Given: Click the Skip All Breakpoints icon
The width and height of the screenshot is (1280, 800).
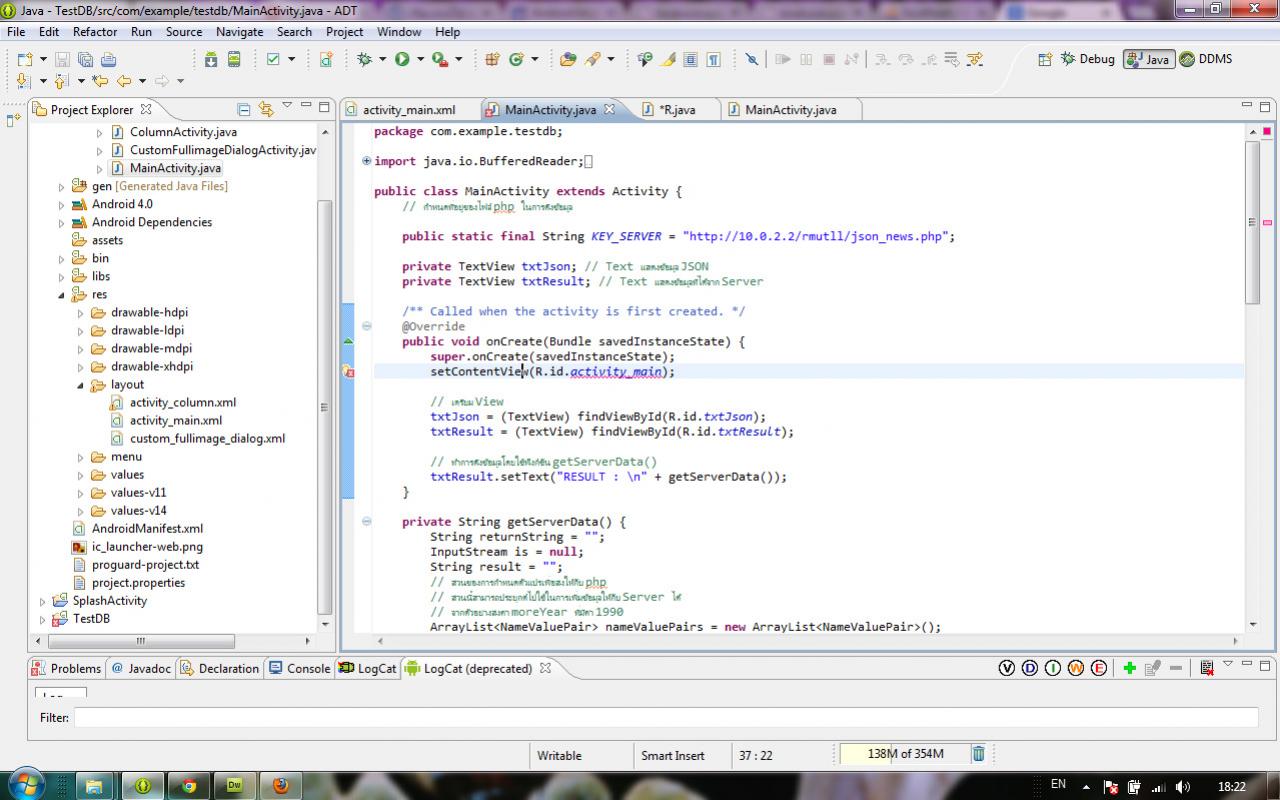Looking at the screenshot, I should pyautogui.click(x=751, y=59).
